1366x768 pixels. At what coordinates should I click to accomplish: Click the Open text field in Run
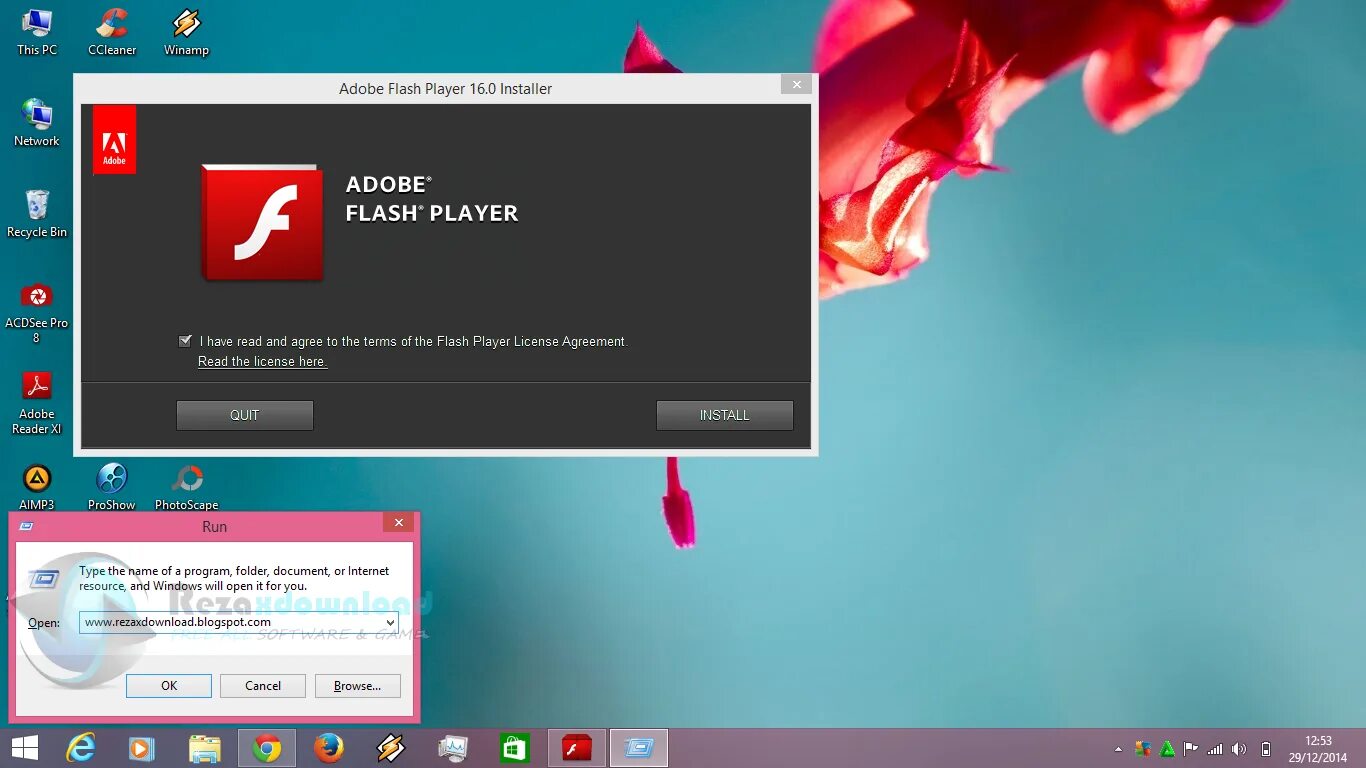tap(238, 622)
